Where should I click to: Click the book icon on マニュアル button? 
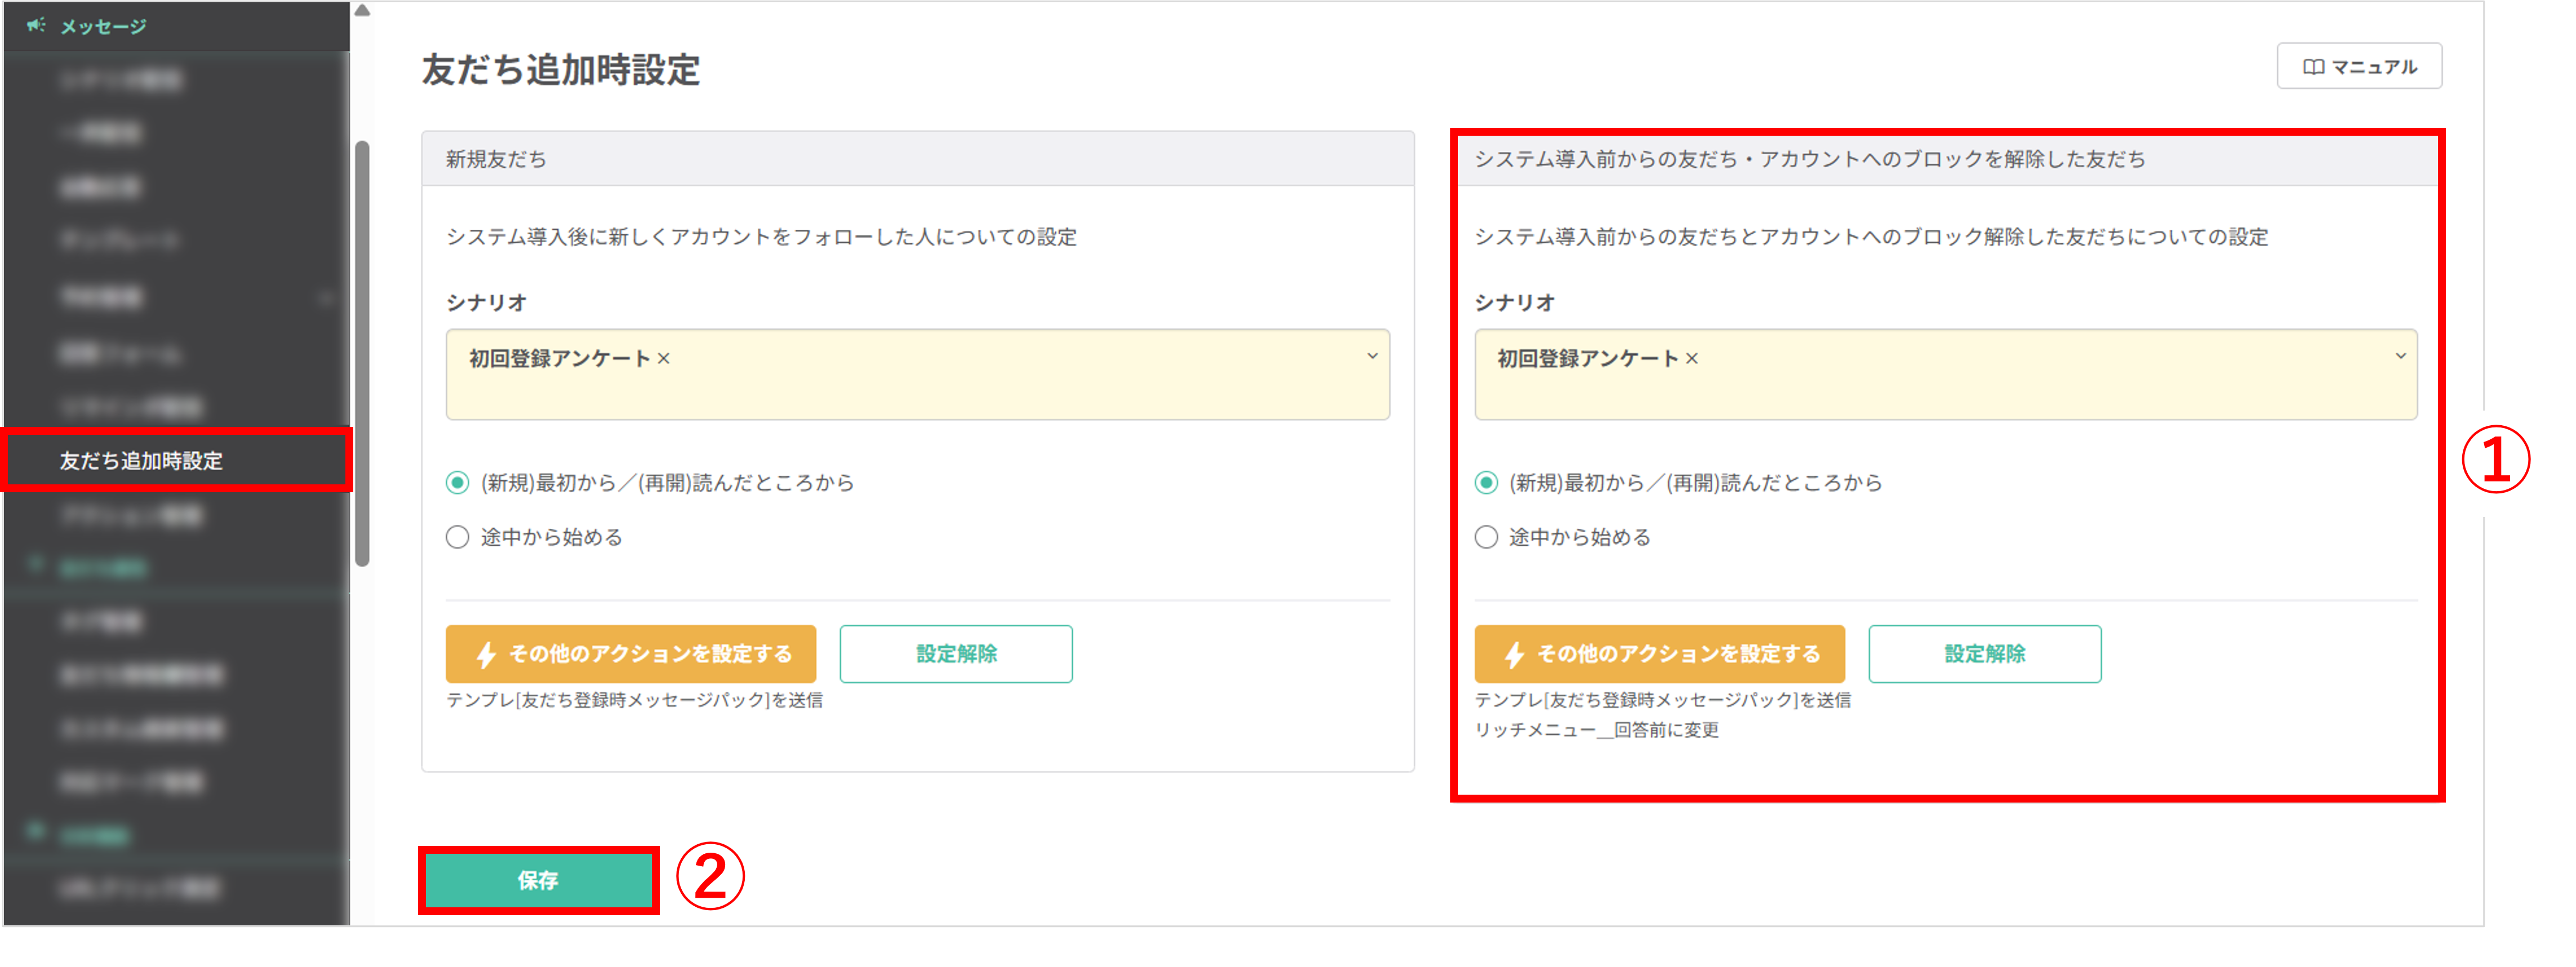[2313, 67]
